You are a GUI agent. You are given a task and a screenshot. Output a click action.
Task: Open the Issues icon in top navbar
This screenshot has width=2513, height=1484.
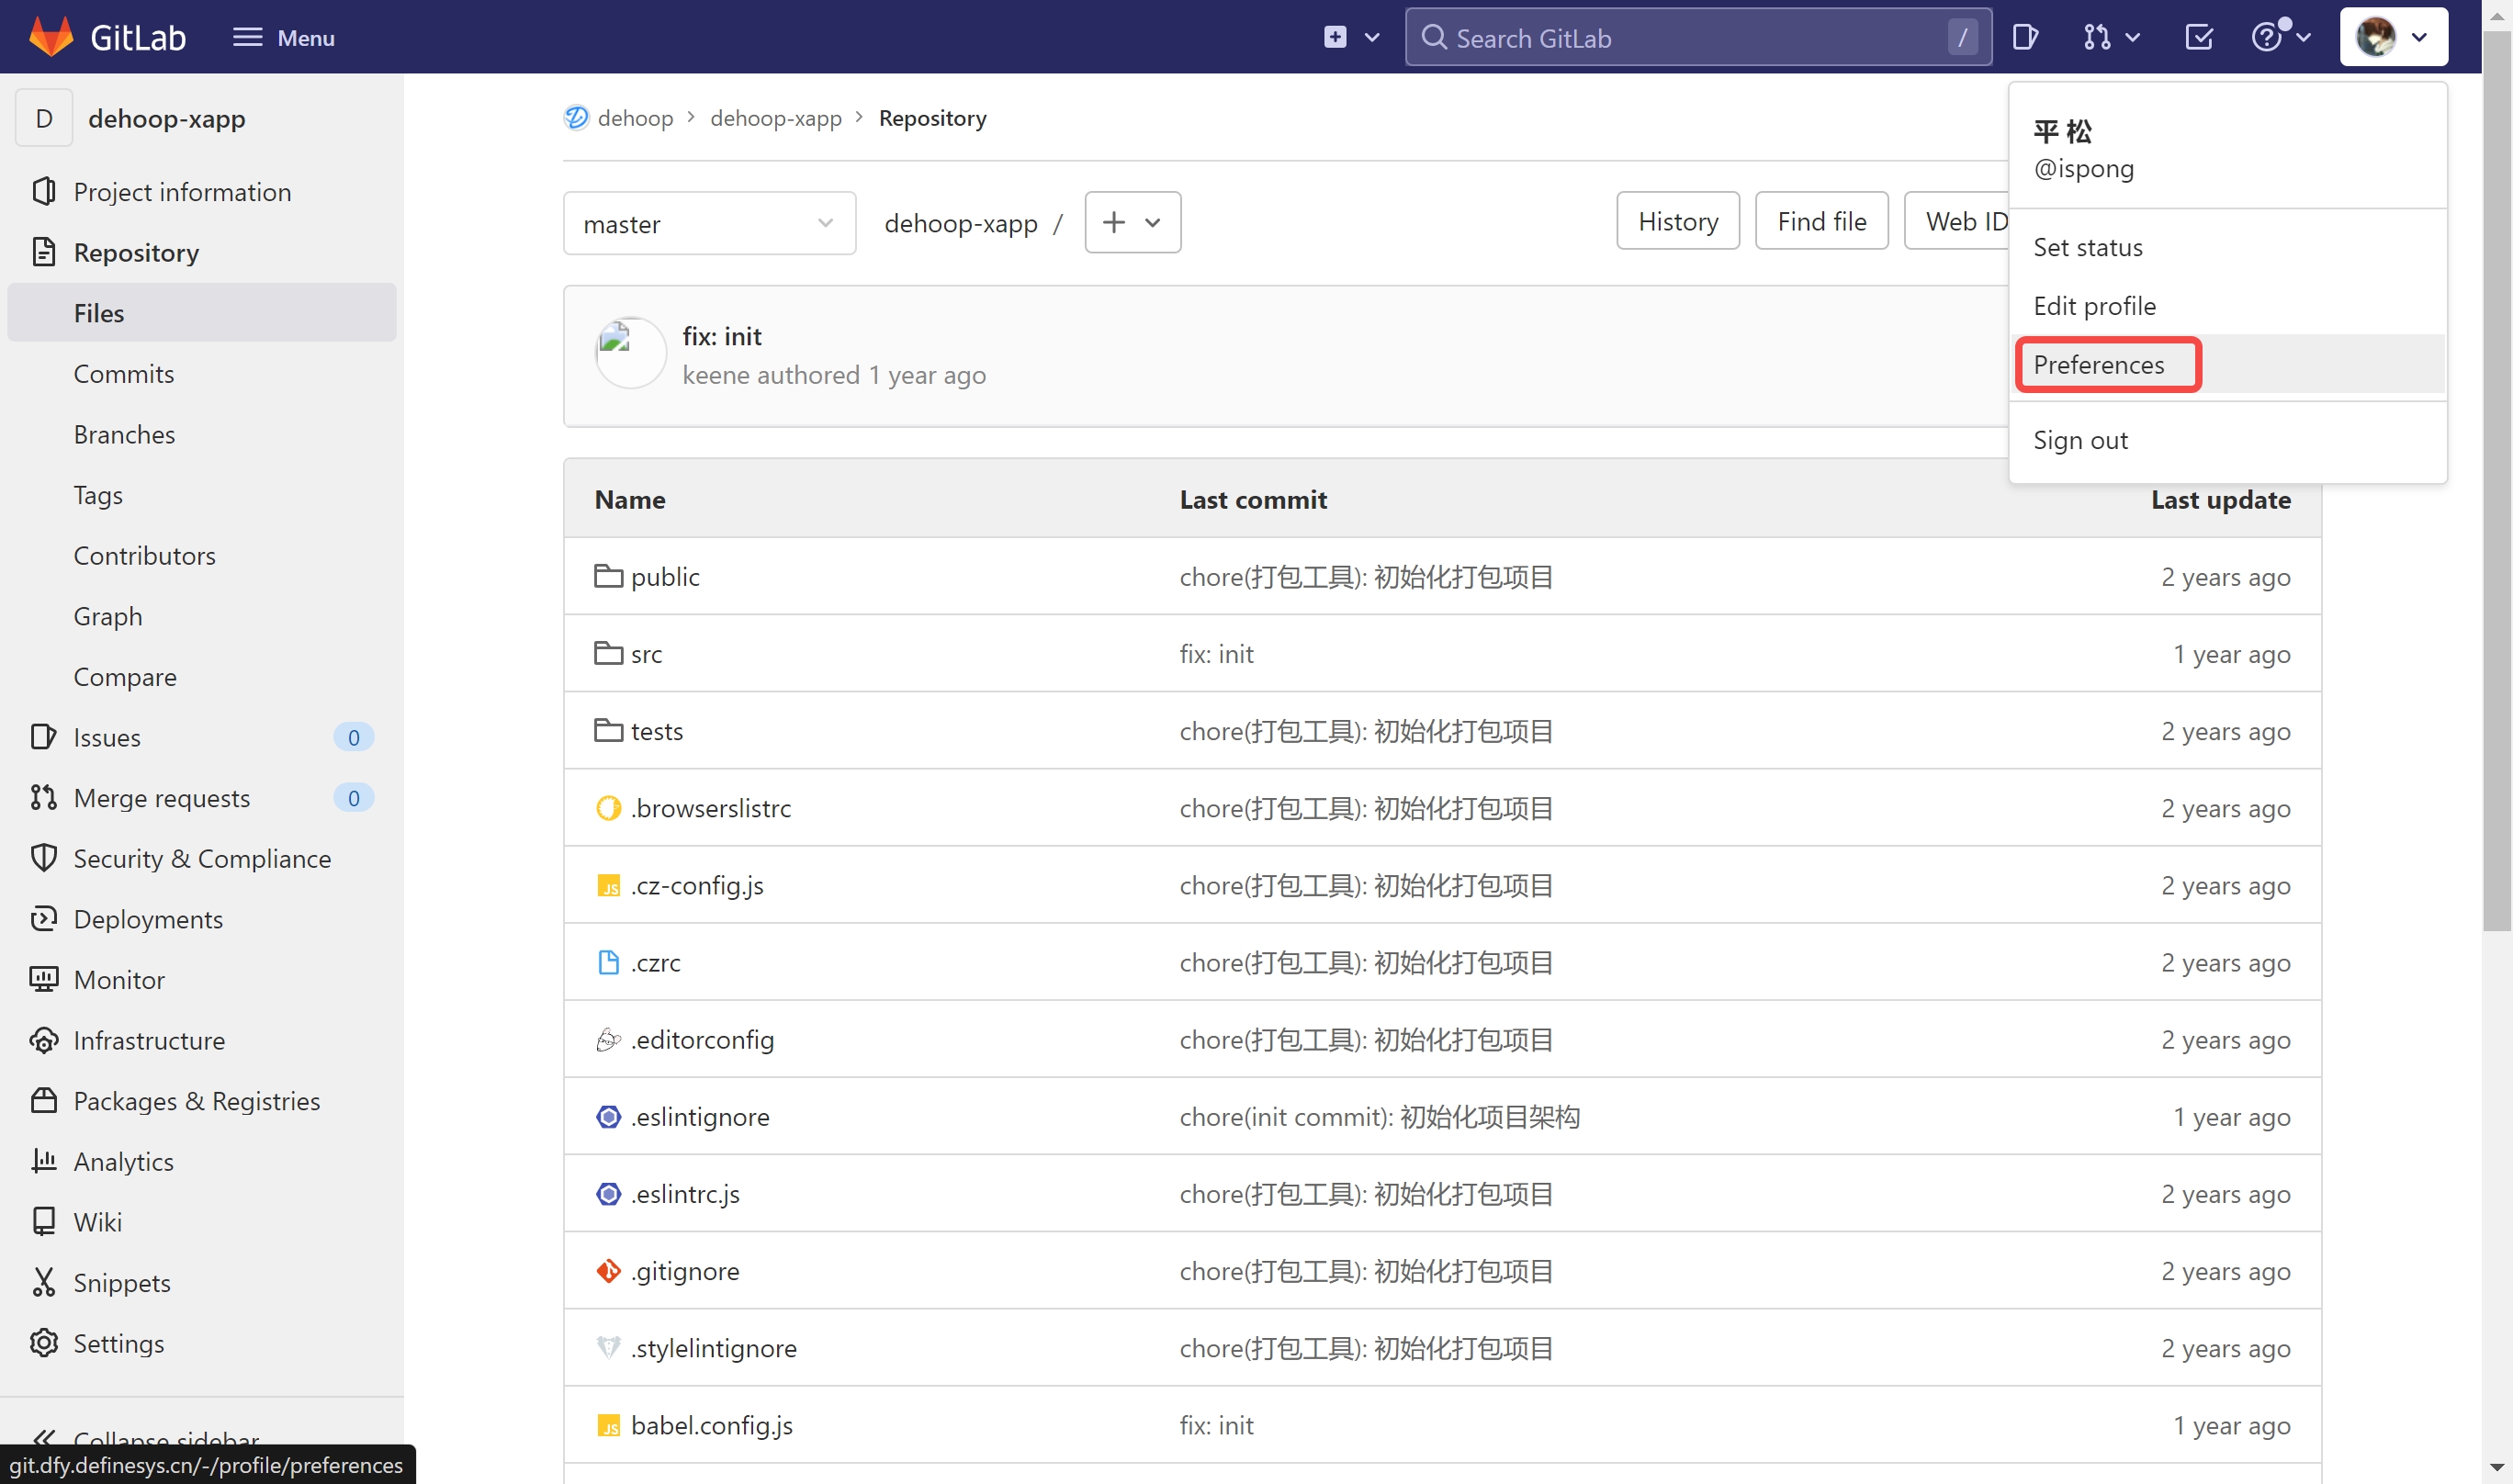point(2025,37)
